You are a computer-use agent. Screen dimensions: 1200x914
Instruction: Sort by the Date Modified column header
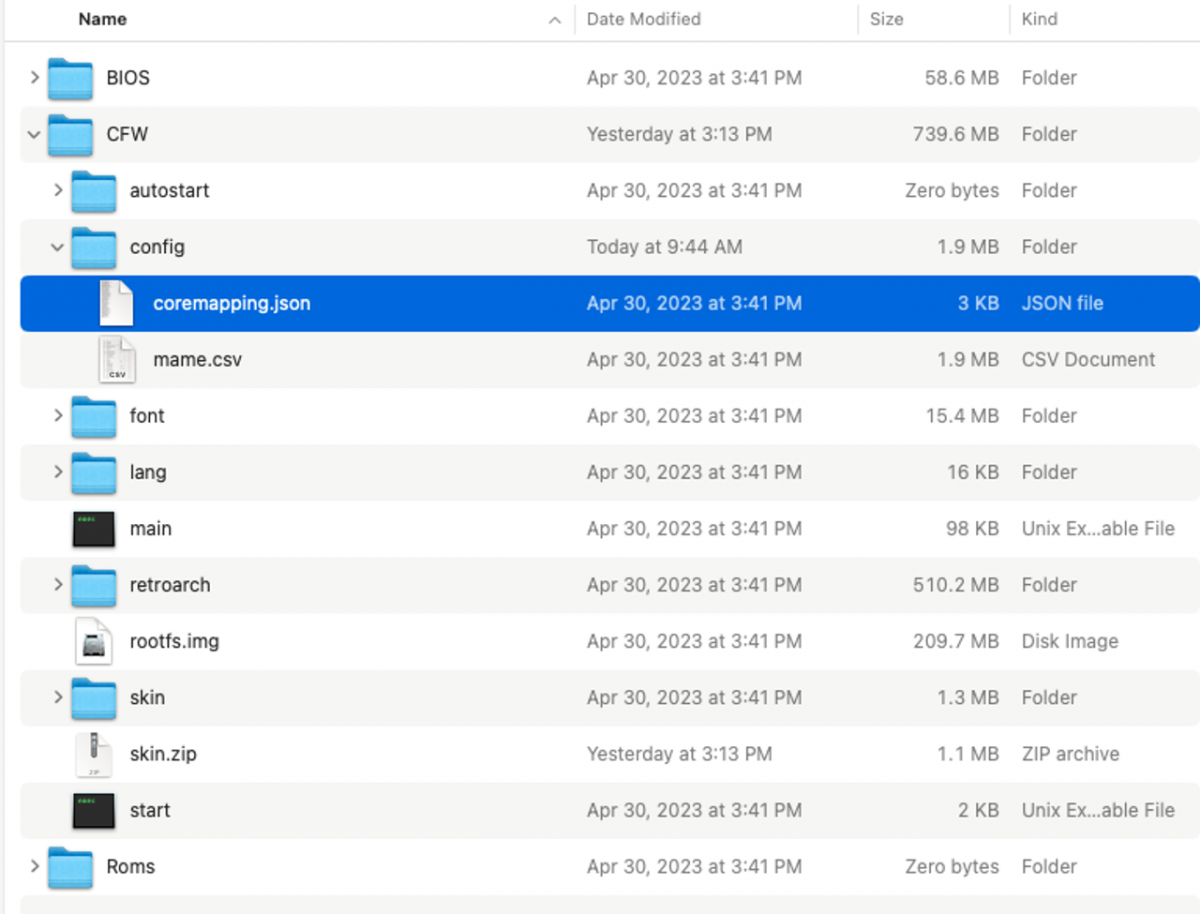(643, 19)
